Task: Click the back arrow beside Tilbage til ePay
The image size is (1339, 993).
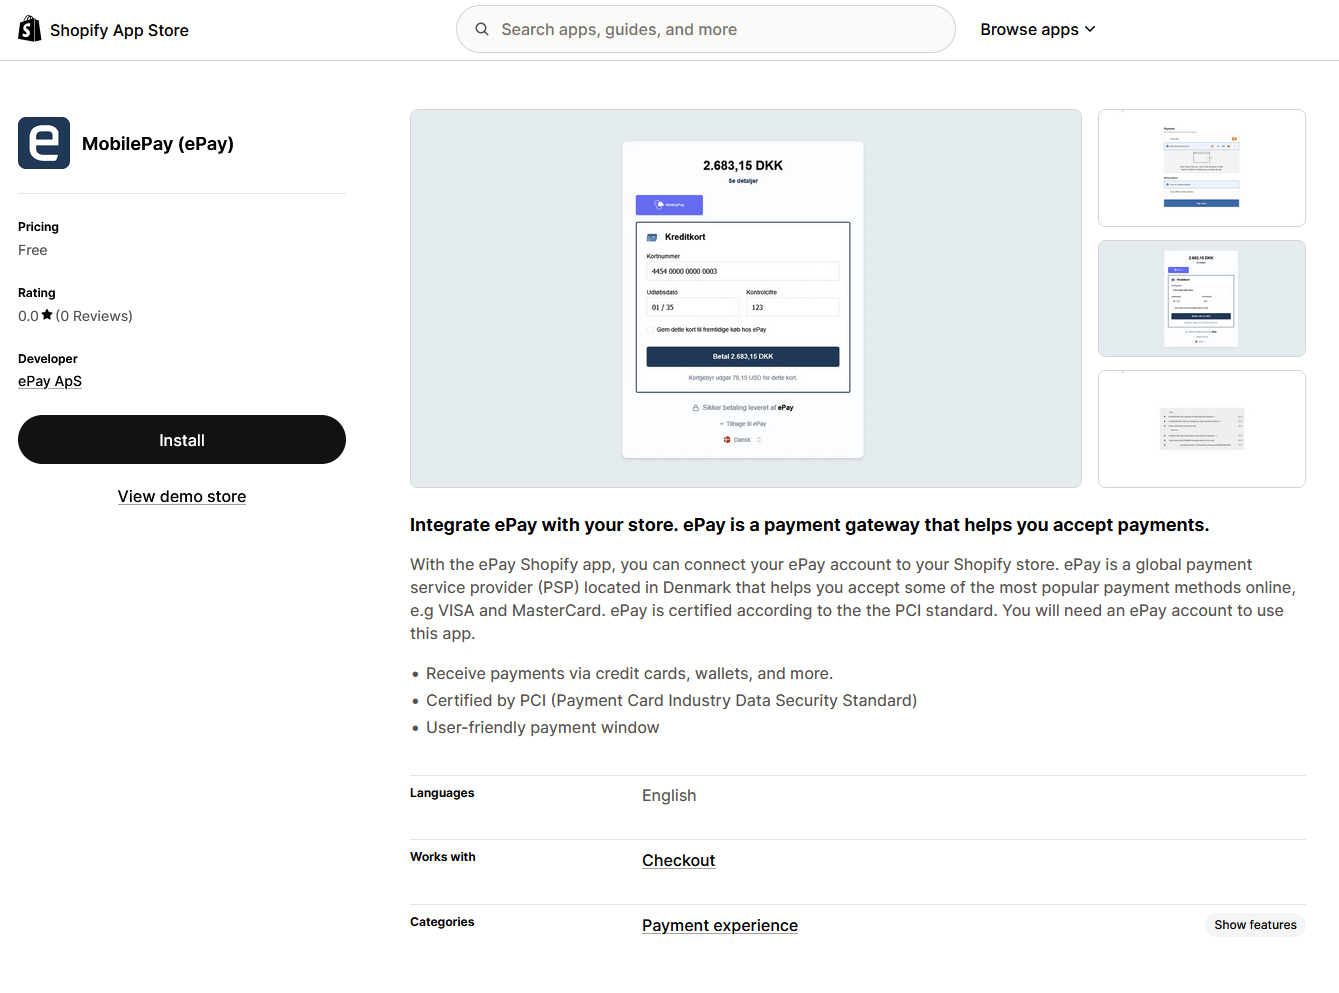Action: tap(721, 423)
